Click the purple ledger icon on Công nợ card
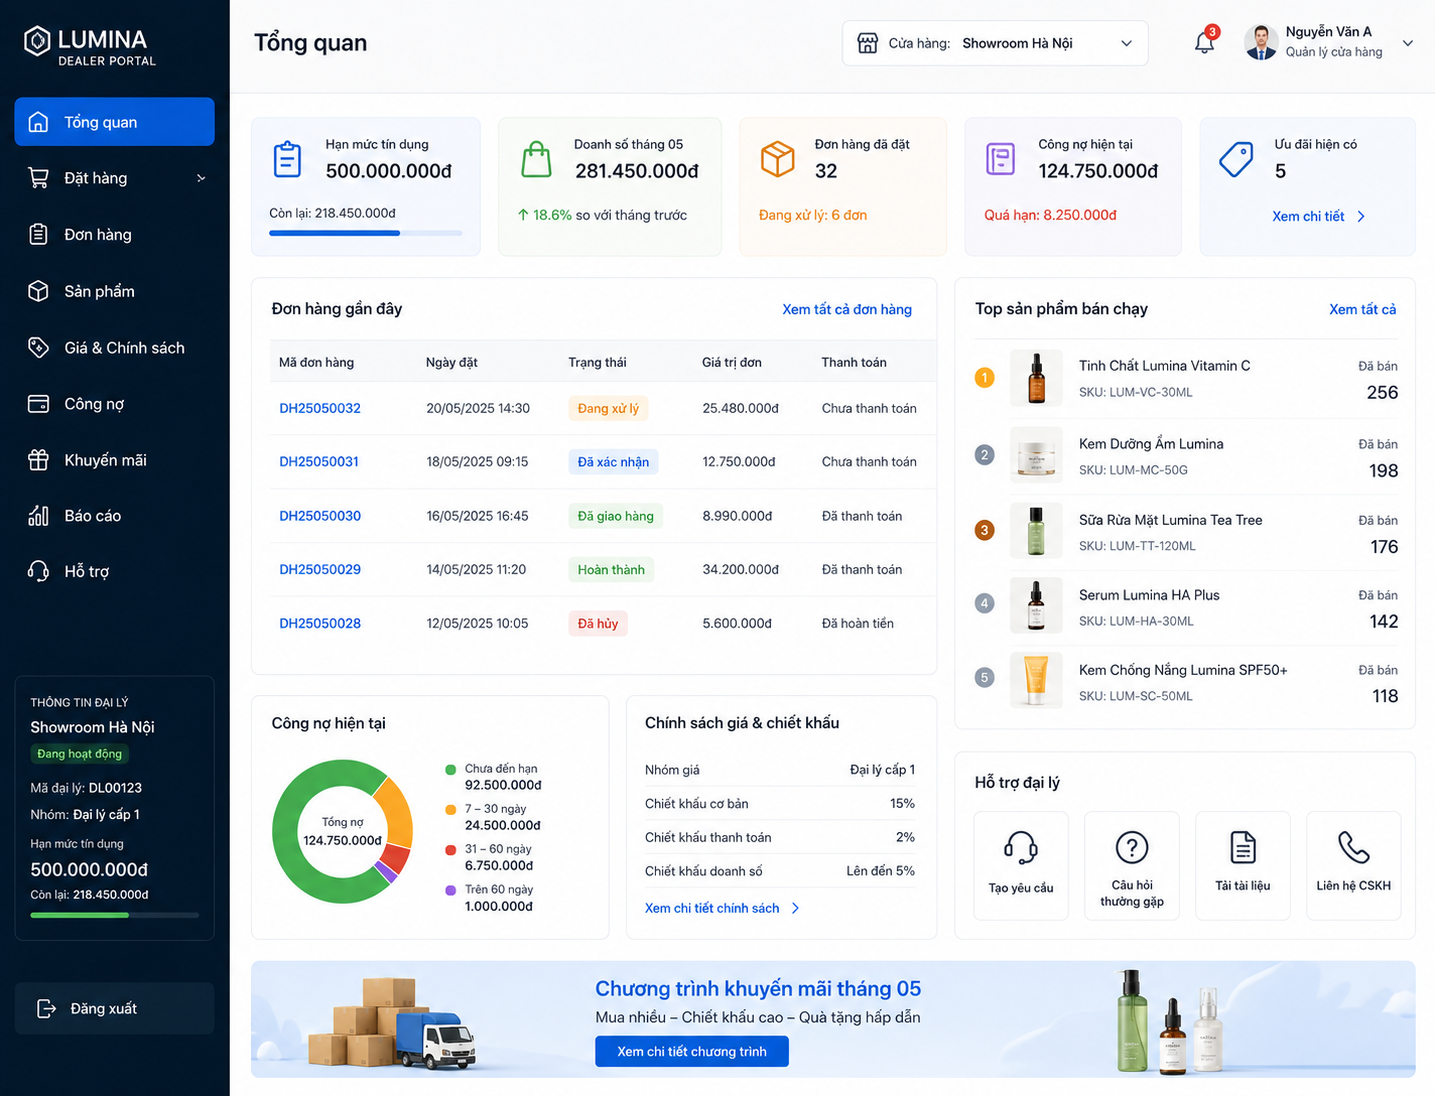Screen dimensions: 1435x1096 [1000, 159]
